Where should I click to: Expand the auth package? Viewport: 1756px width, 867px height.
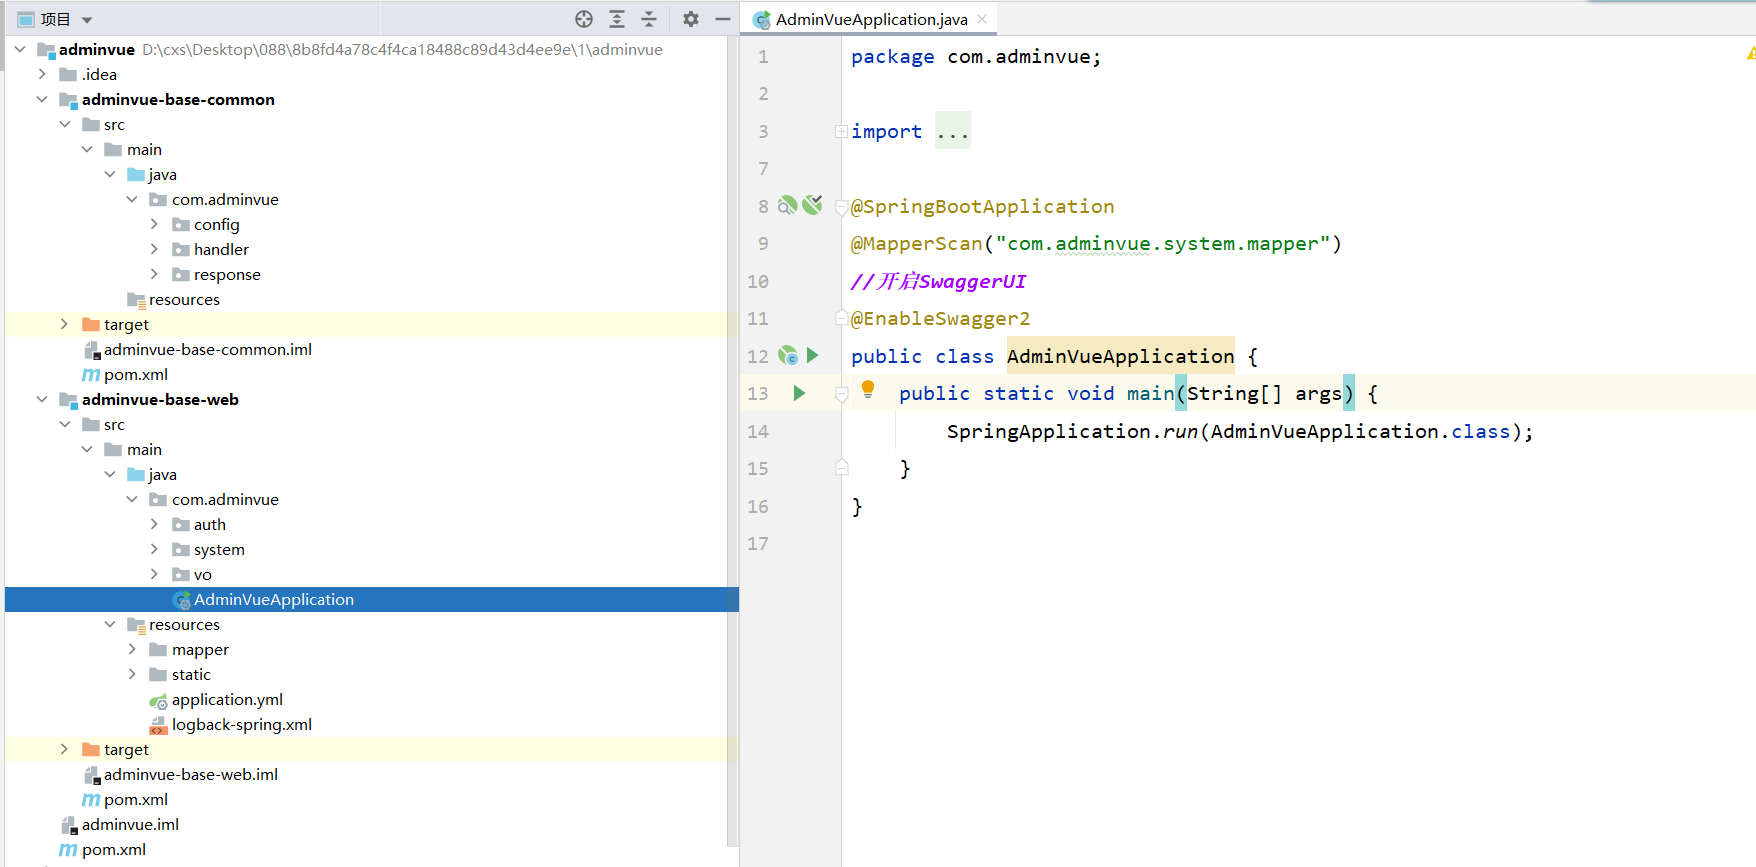[154, 524]
